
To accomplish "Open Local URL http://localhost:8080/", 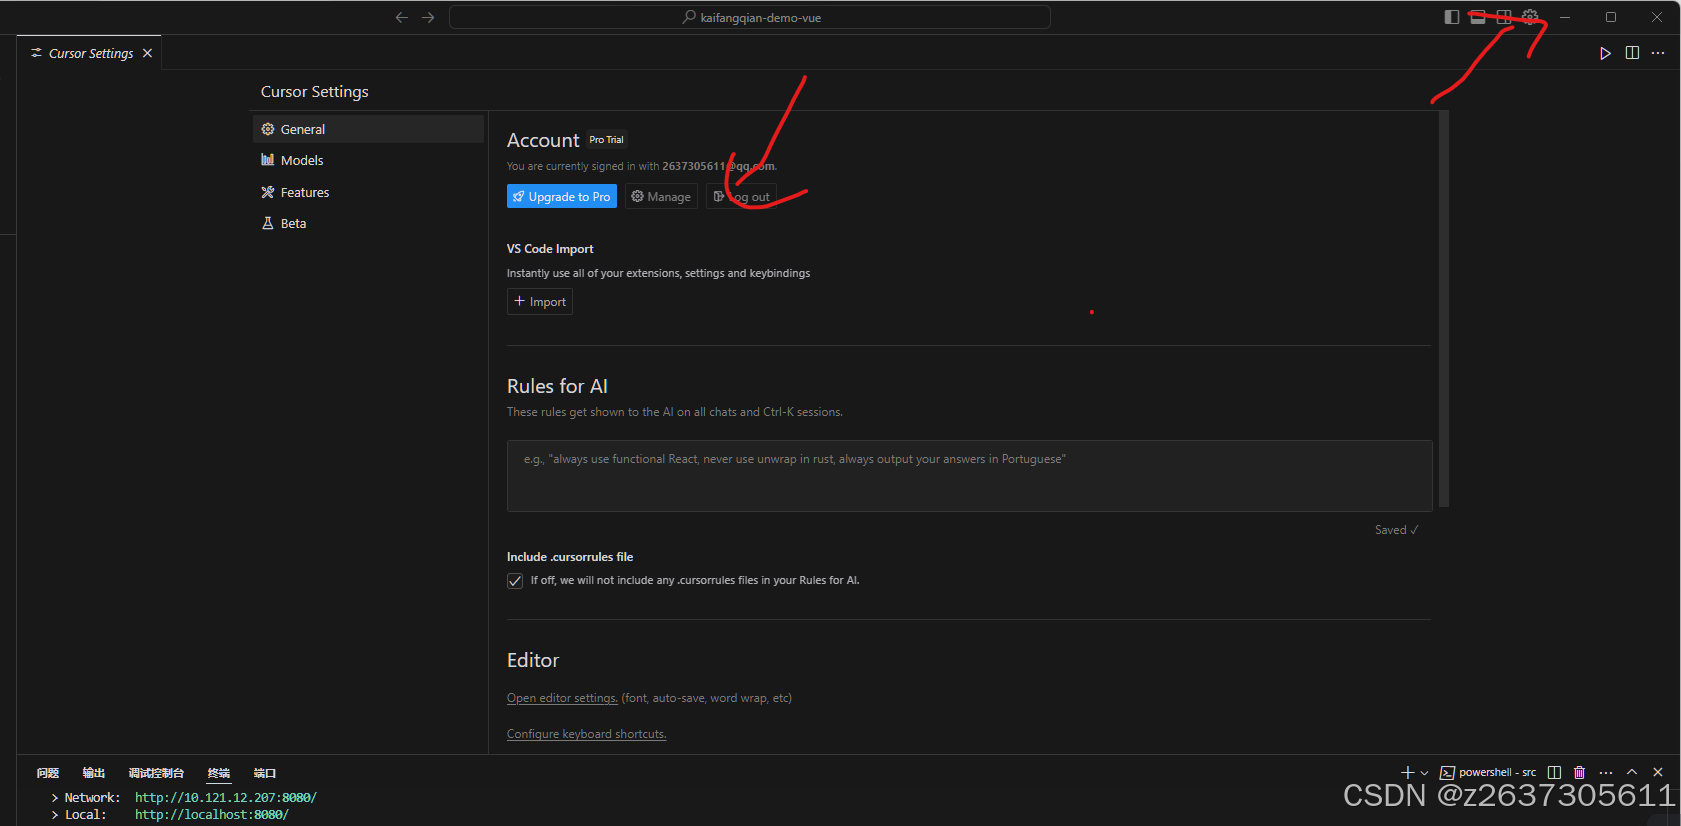I will [x=212, y=815].
